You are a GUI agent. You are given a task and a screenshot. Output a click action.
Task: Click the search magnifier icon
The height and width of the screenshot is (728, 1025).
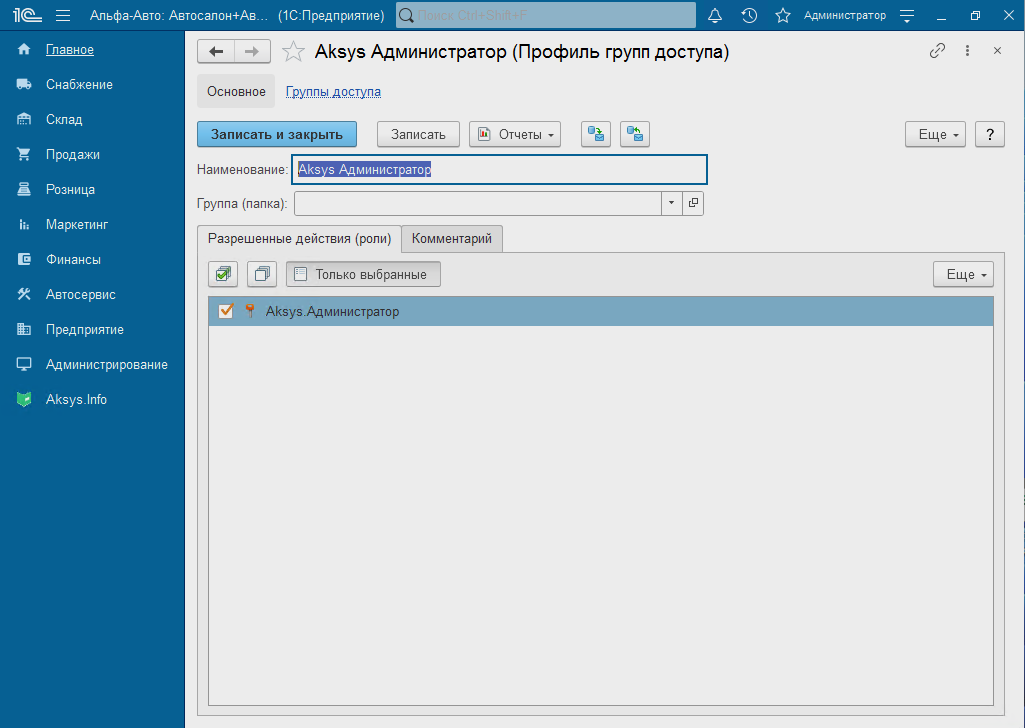click(x=407, y=15)
